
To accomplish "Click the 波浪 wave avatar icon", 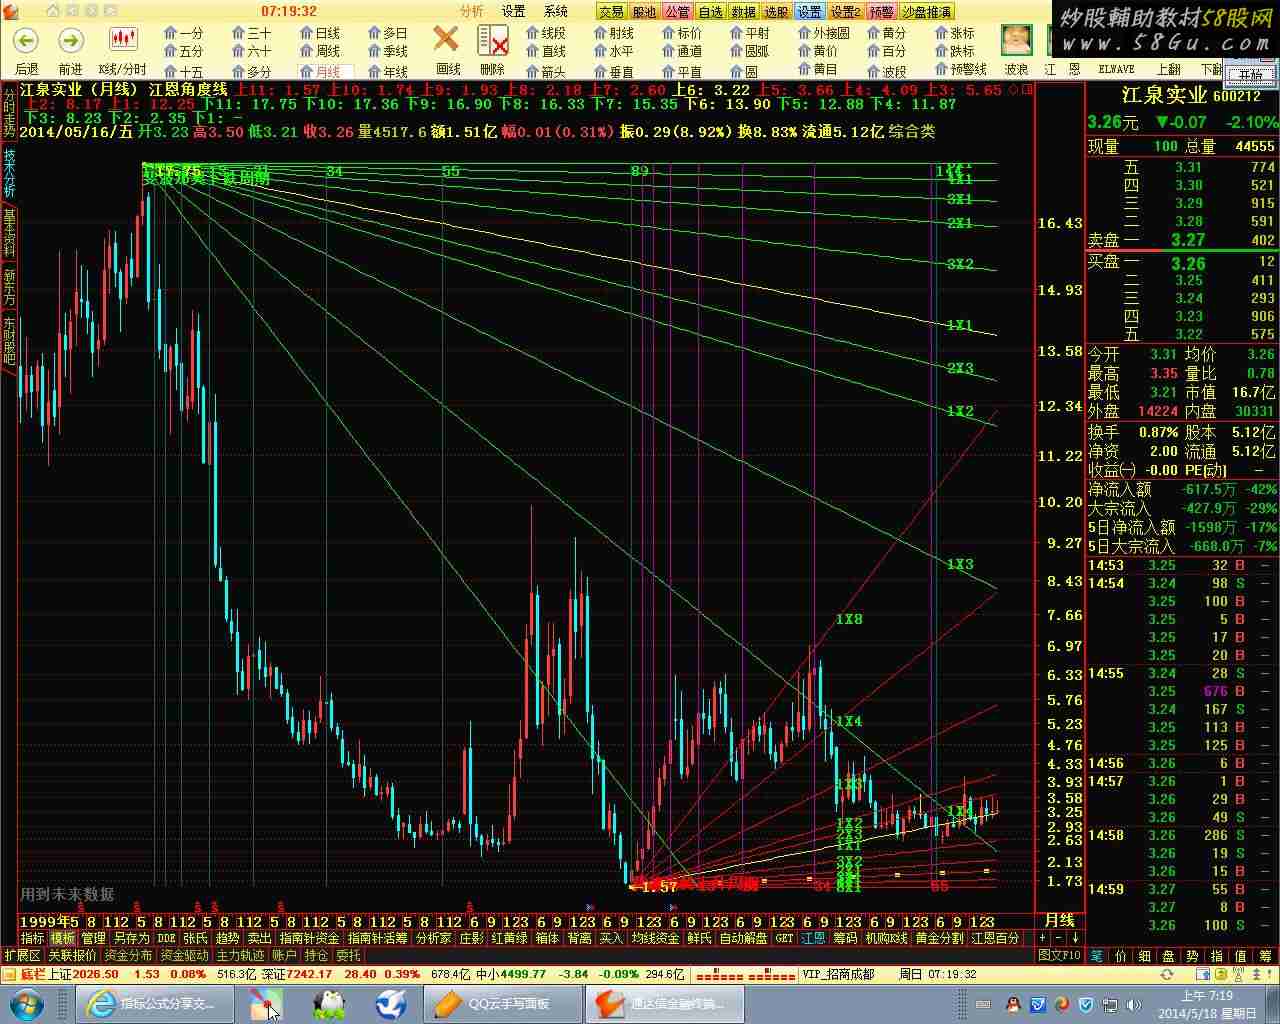I will 1016,41.
